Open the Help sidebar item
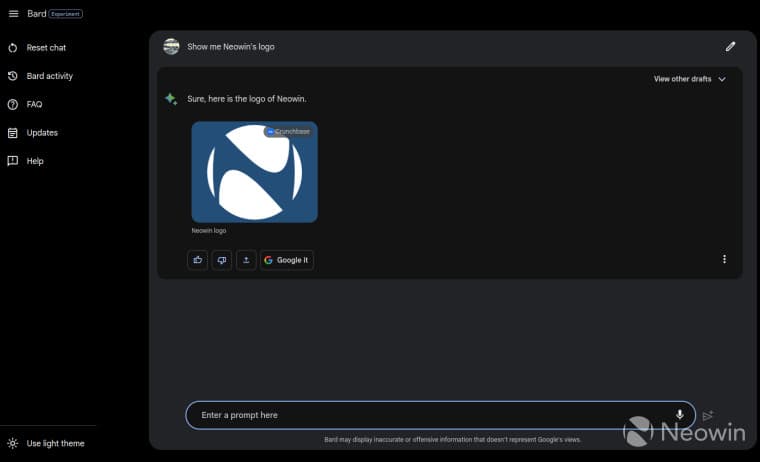The width and height of the screenshot is (760, 462). point(35,161)
